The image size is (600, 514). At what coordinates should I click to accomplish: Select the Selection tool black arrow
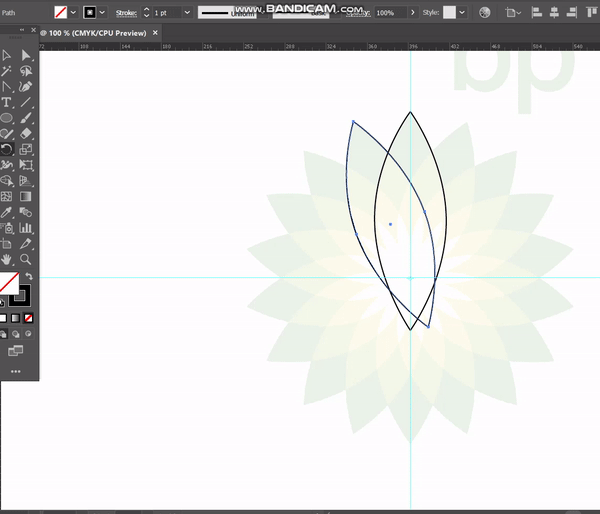point(6,55)
